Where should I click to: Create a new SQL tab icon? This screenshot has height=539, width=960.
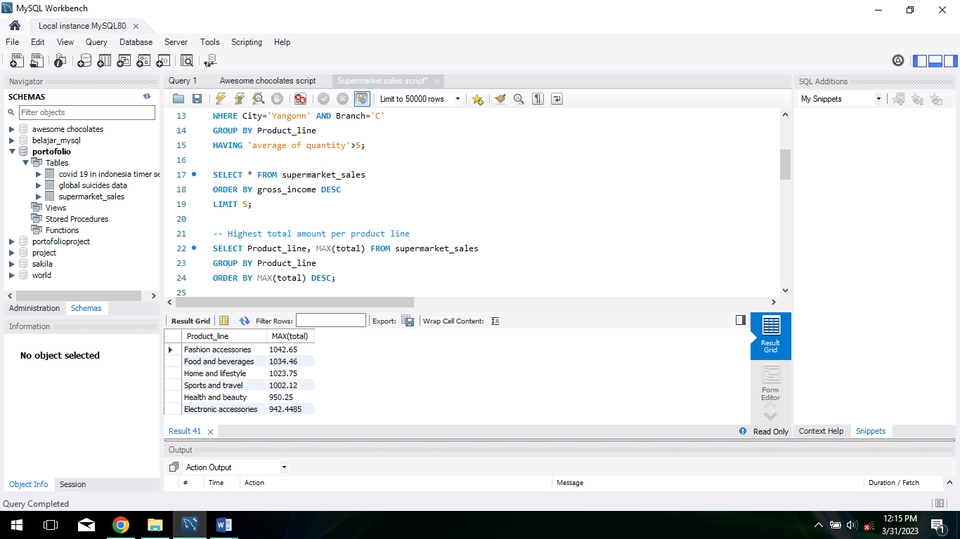point(17,61)
